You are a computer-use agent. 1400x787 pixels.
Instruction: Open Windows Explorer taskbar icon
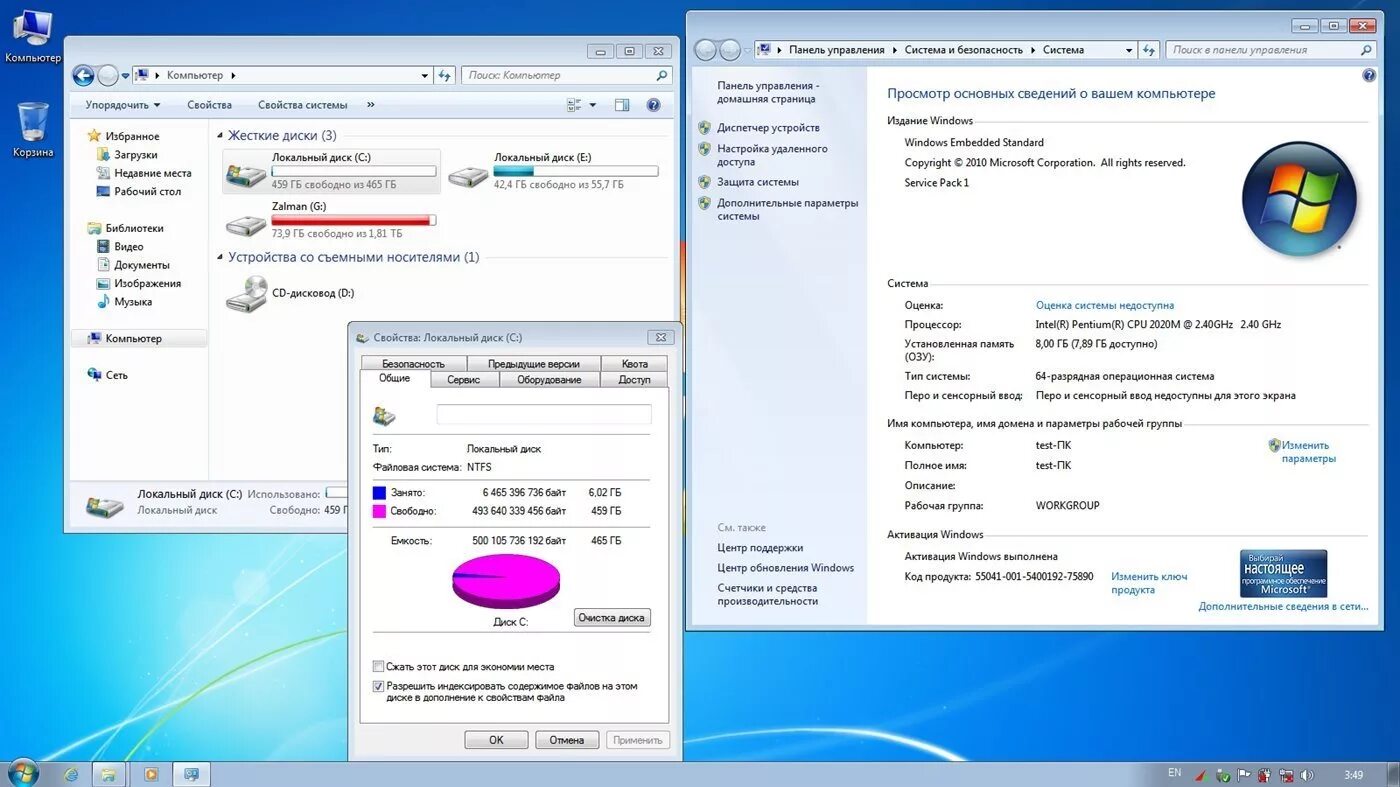[108, 774]
